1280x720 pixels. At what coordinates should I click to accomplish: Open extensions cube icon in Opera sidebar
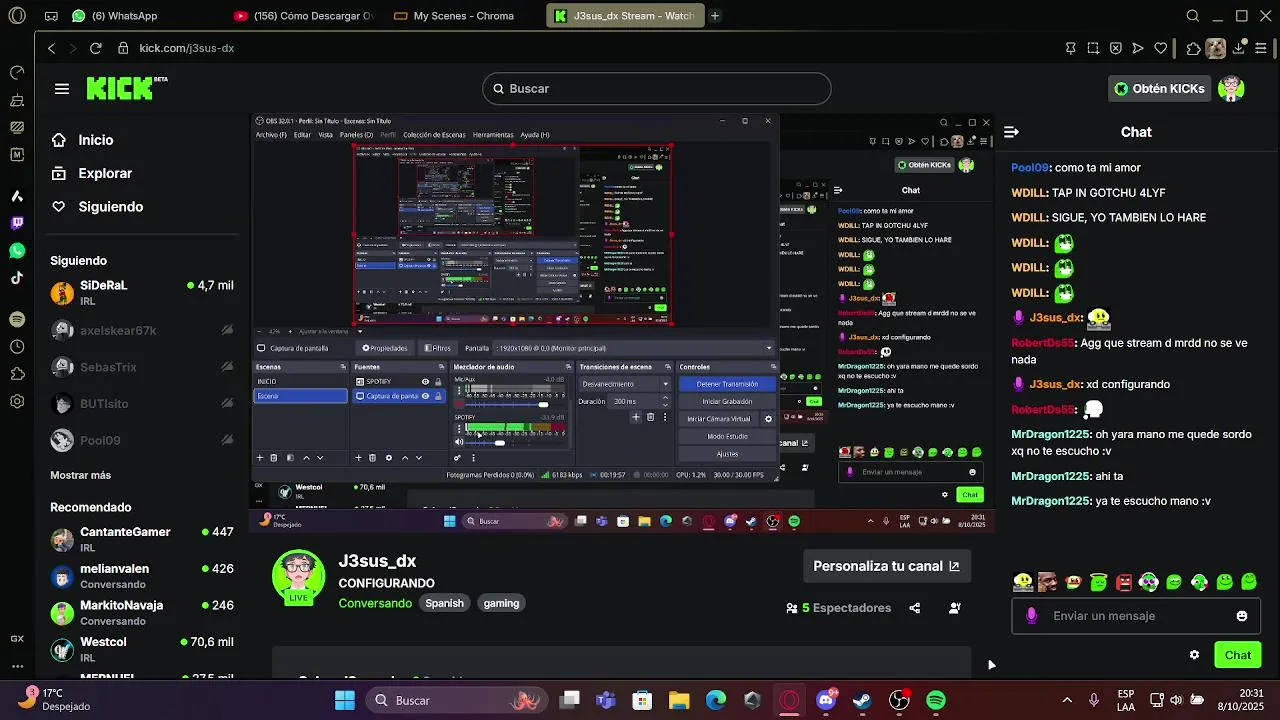pos(17,374)
